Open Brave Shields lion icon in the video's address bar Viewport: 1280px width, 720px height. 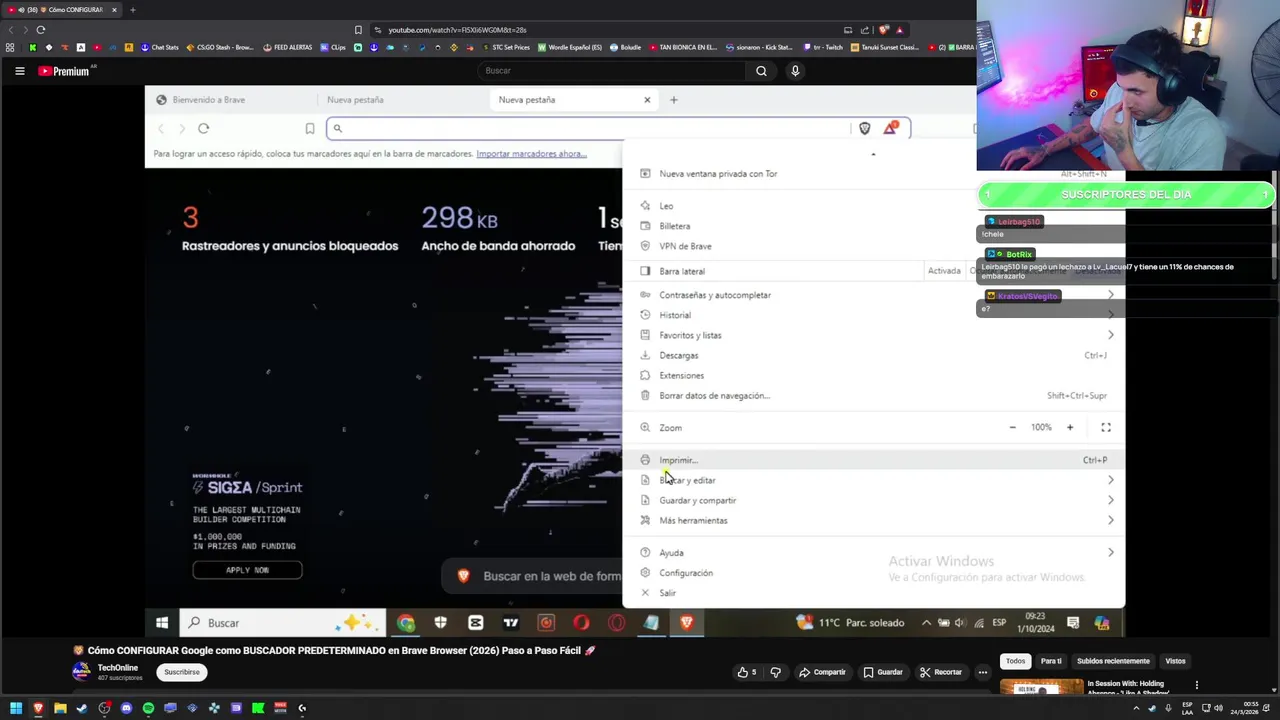(865, 128)
